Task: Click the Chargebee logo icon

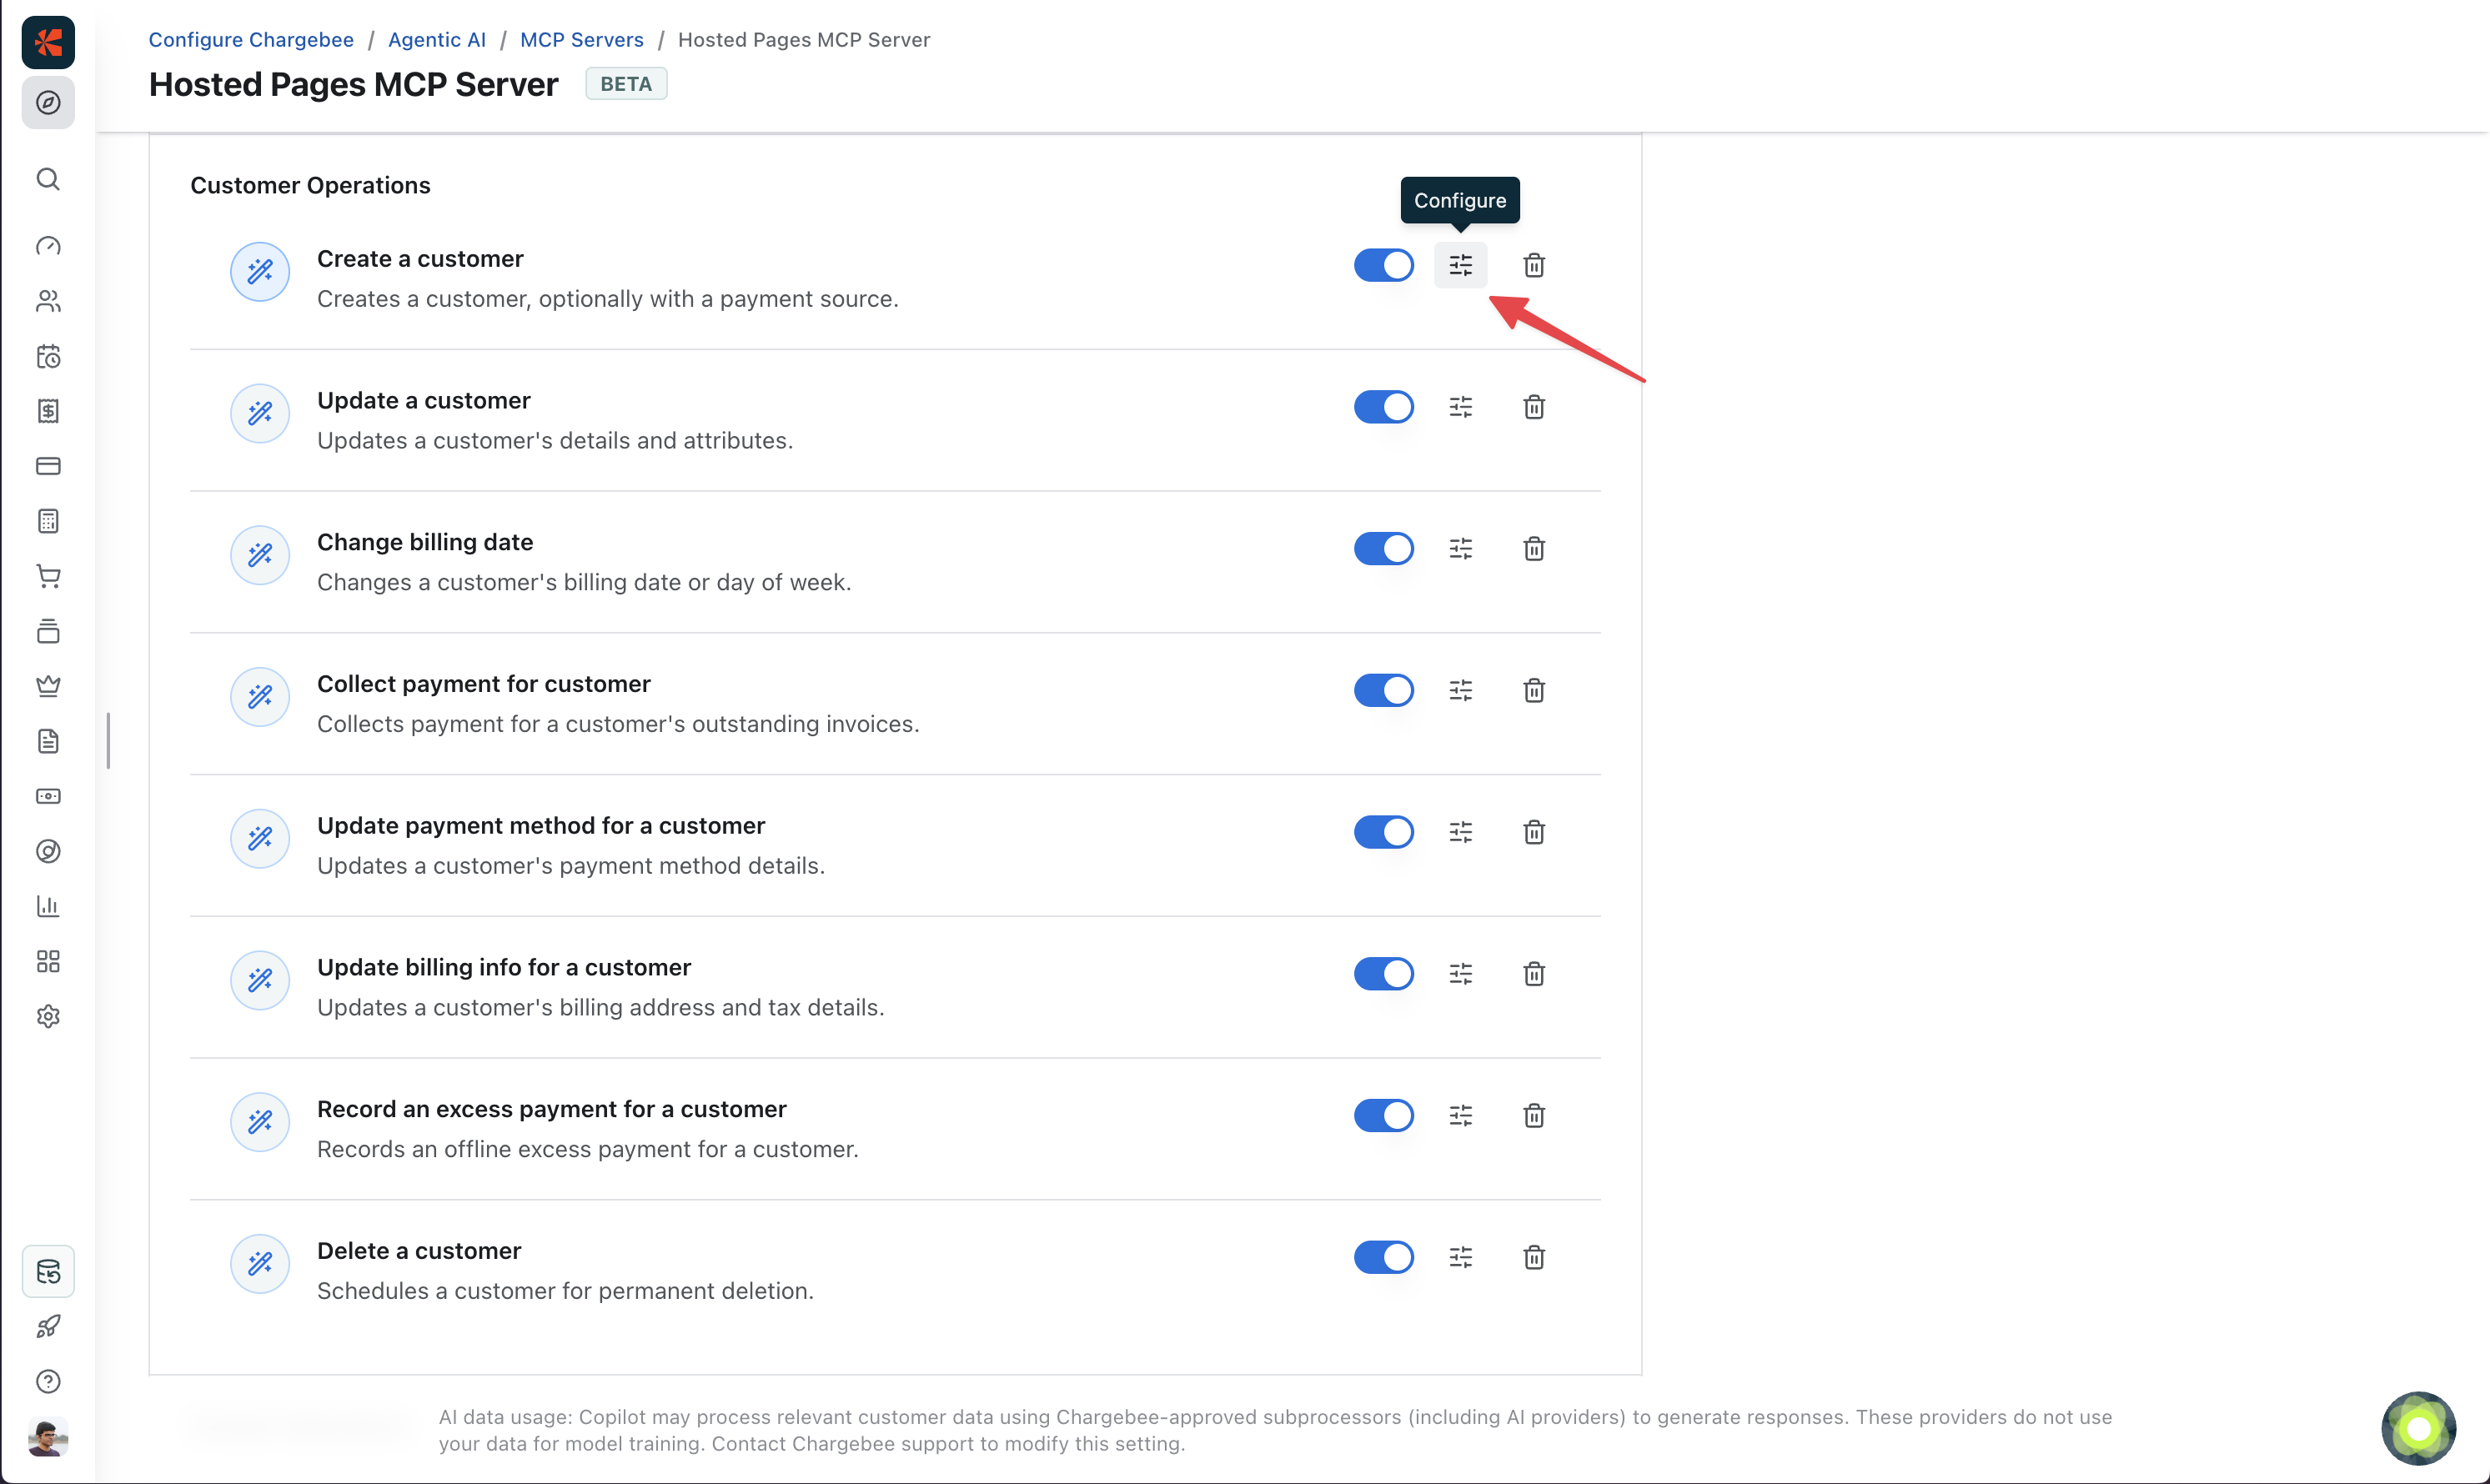Action: click(x=48, y=42)
